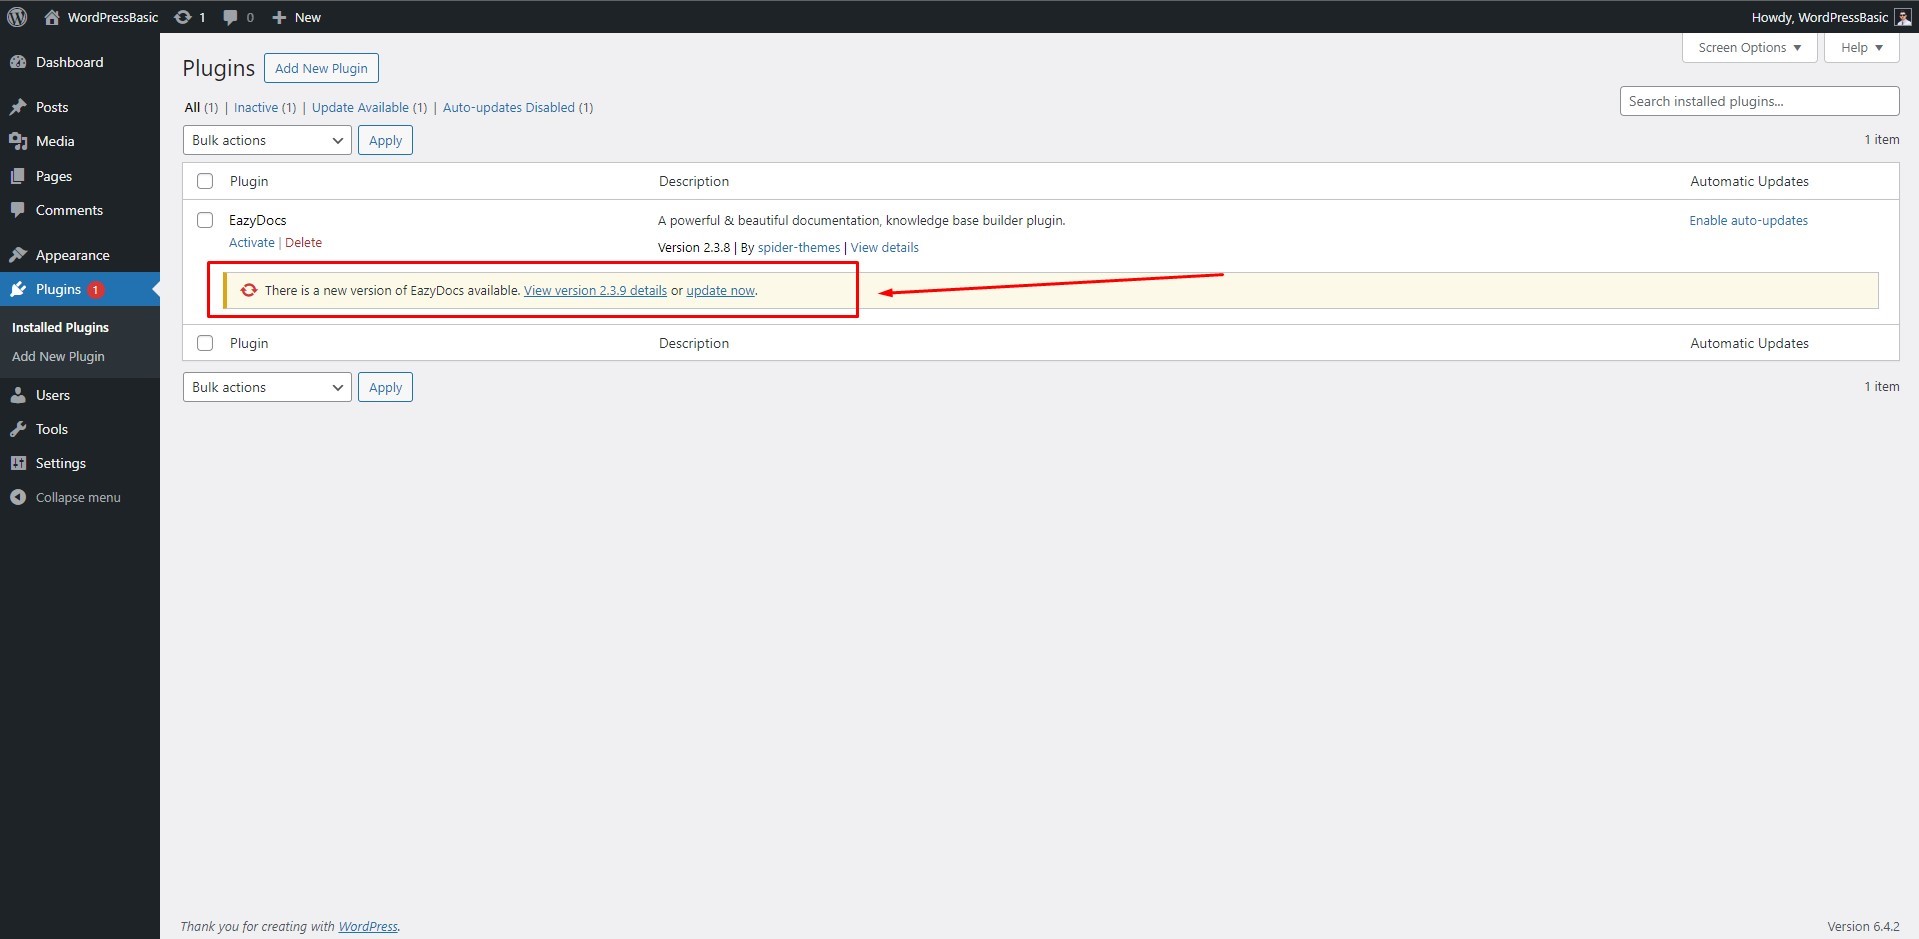
Task: Click the Dashboard gauge icon
Action: [x=18, y=62]
